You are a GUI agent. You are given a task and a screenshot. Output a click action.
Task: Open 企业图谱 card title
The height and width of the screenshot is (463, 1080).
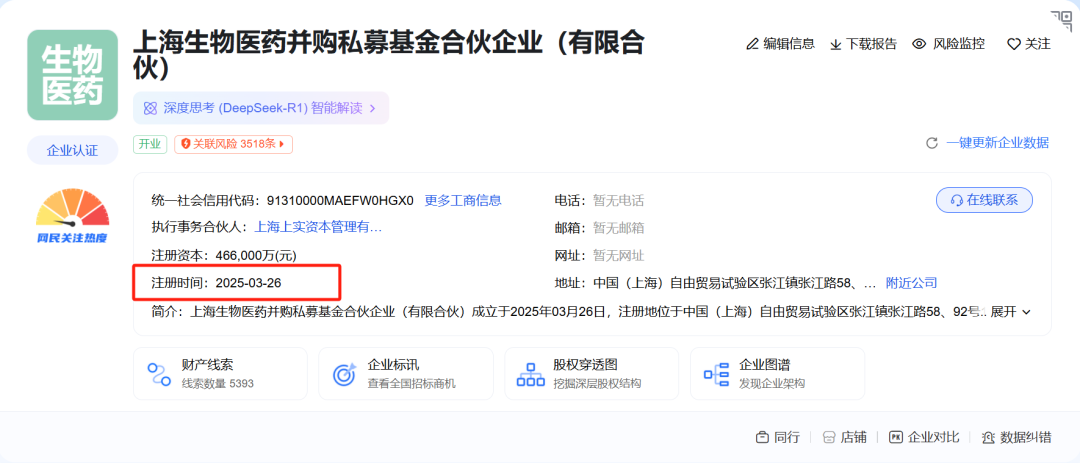tap(765, 365)
